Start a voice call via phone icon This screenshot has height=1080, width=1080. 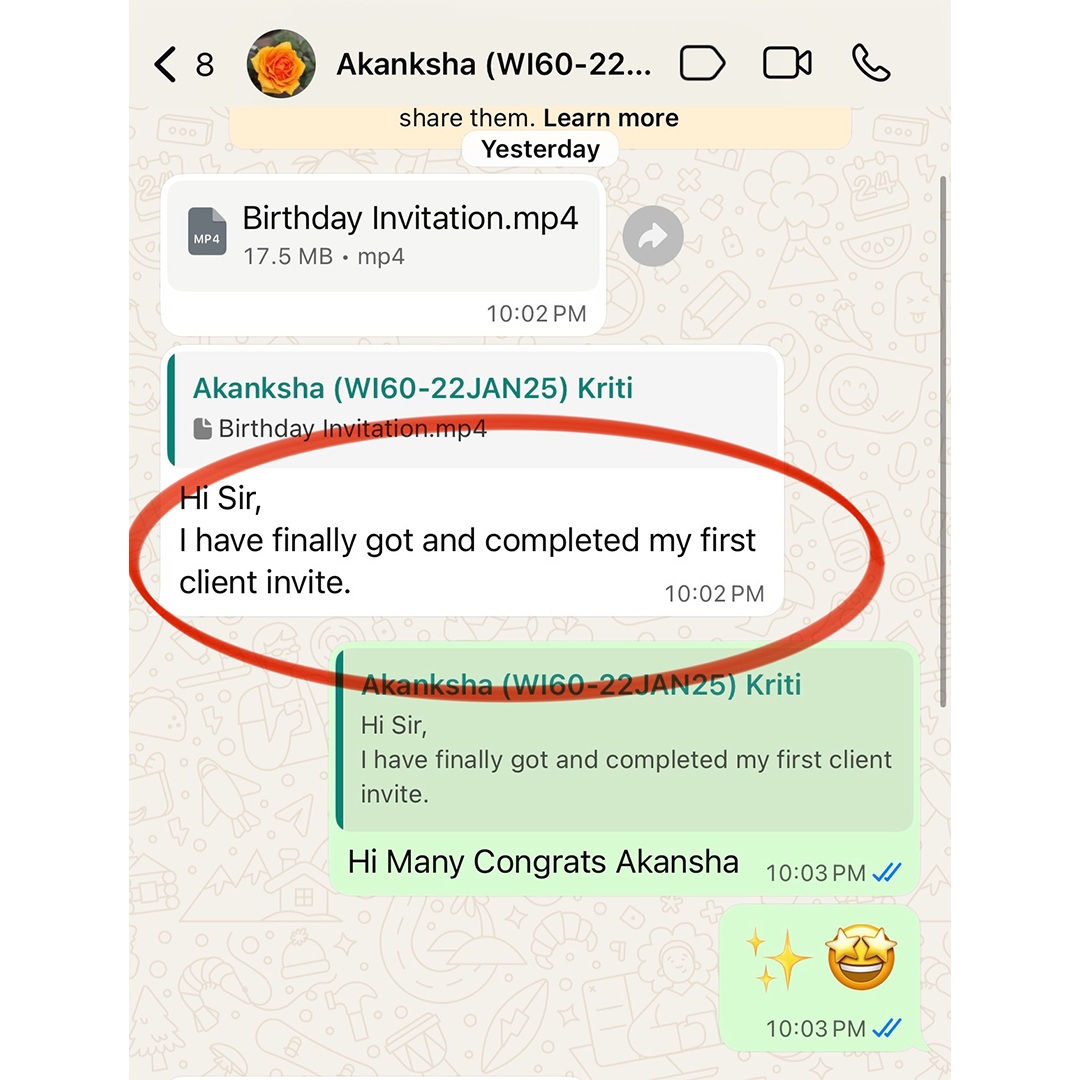pyautogui.click(x=871, y=63)
